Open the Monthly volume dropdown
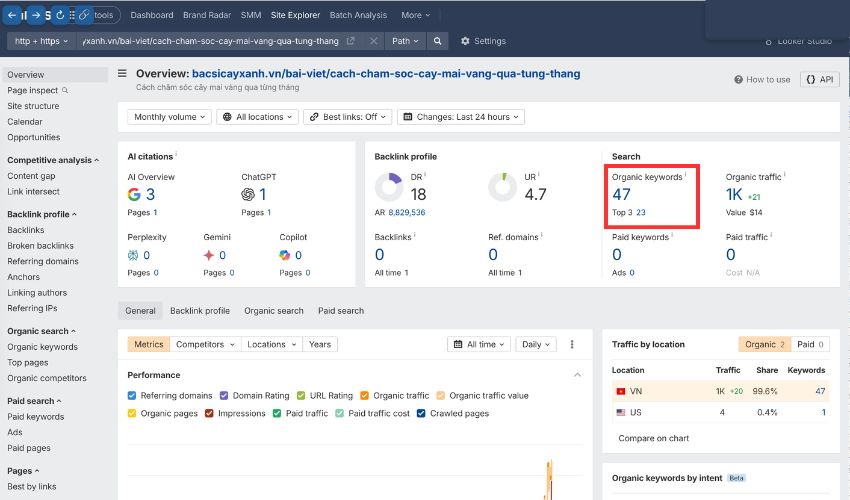Screen dimensions: 850x500 click(170, 117)
